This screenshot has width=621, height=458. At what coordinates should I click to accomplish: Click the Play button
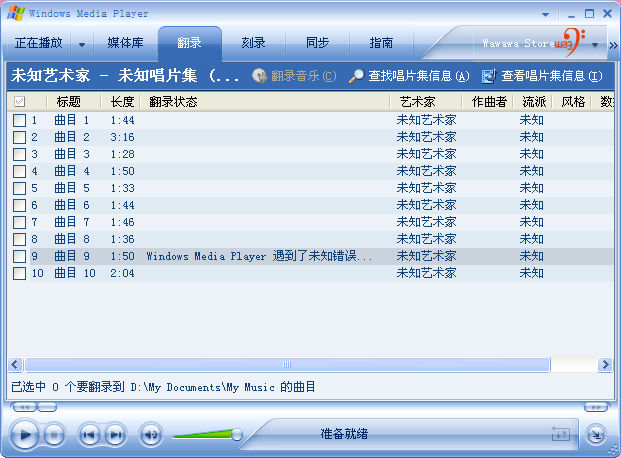[x=24, y=435]
